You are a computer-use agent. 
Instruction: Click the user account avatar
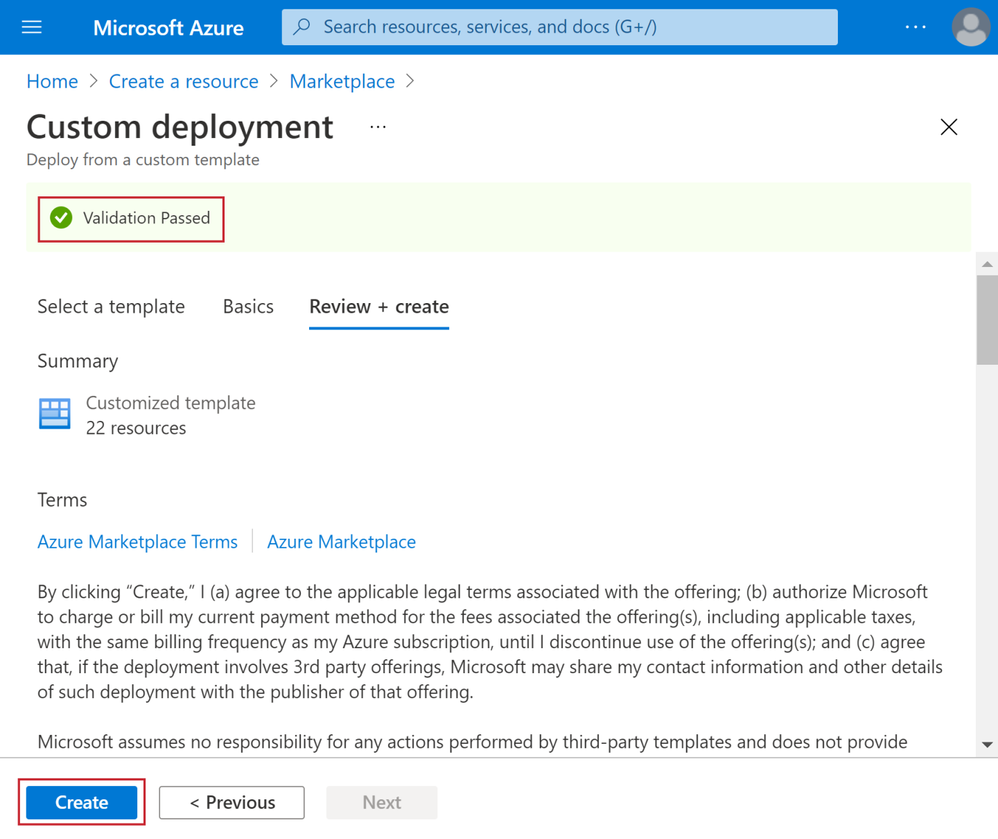[969, 27]
